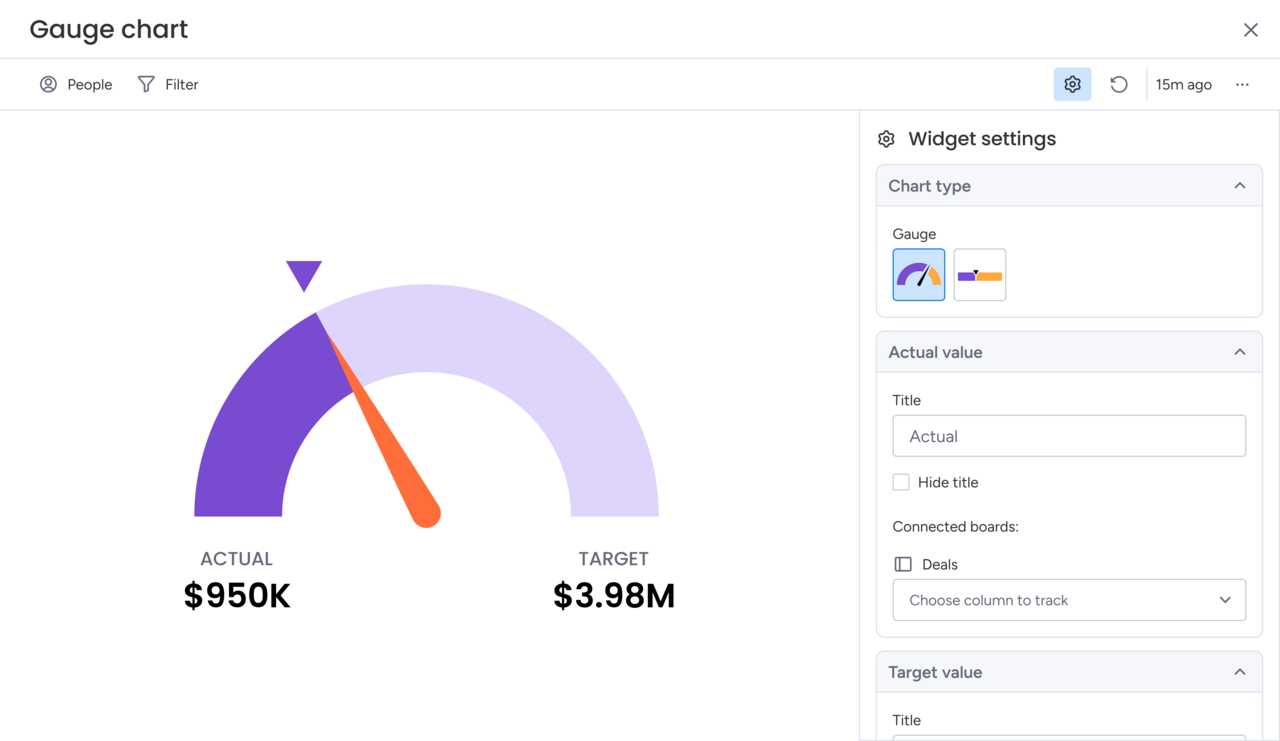Viewport: 1280px width, 741px height.
Task: Collapse the Chart type section
Action: pyautogui.click(x=1240, y=186)
